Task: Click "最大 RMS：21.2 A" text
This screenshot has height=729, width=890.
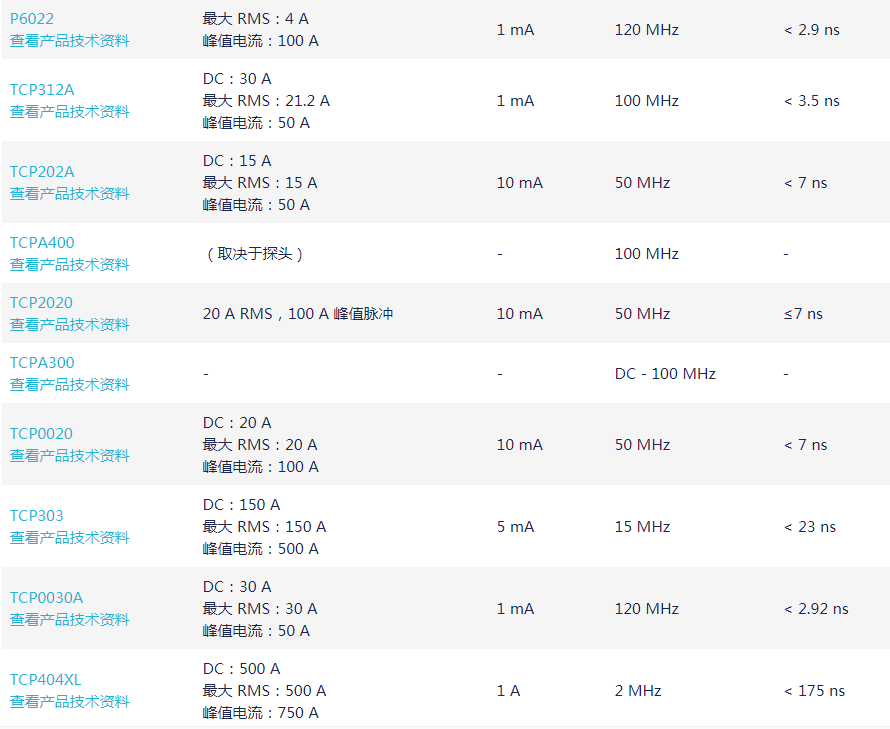Action: 266,100
